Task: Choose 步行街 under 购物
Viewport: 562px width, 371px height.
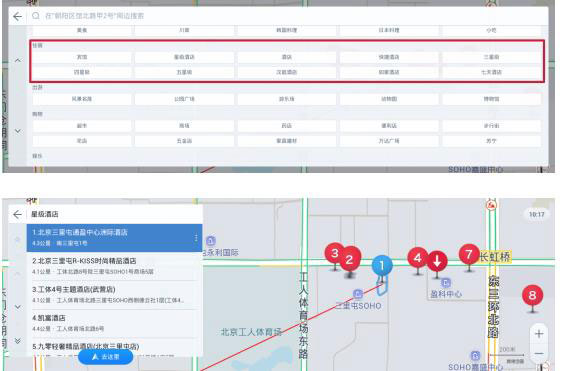Action: pos(491,126)
